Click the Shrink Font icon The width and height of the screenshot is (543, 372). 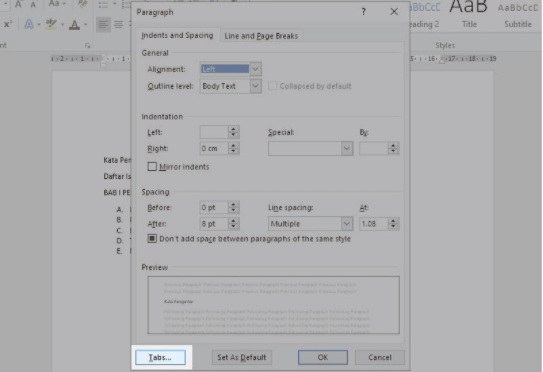[x=33, y=4]
